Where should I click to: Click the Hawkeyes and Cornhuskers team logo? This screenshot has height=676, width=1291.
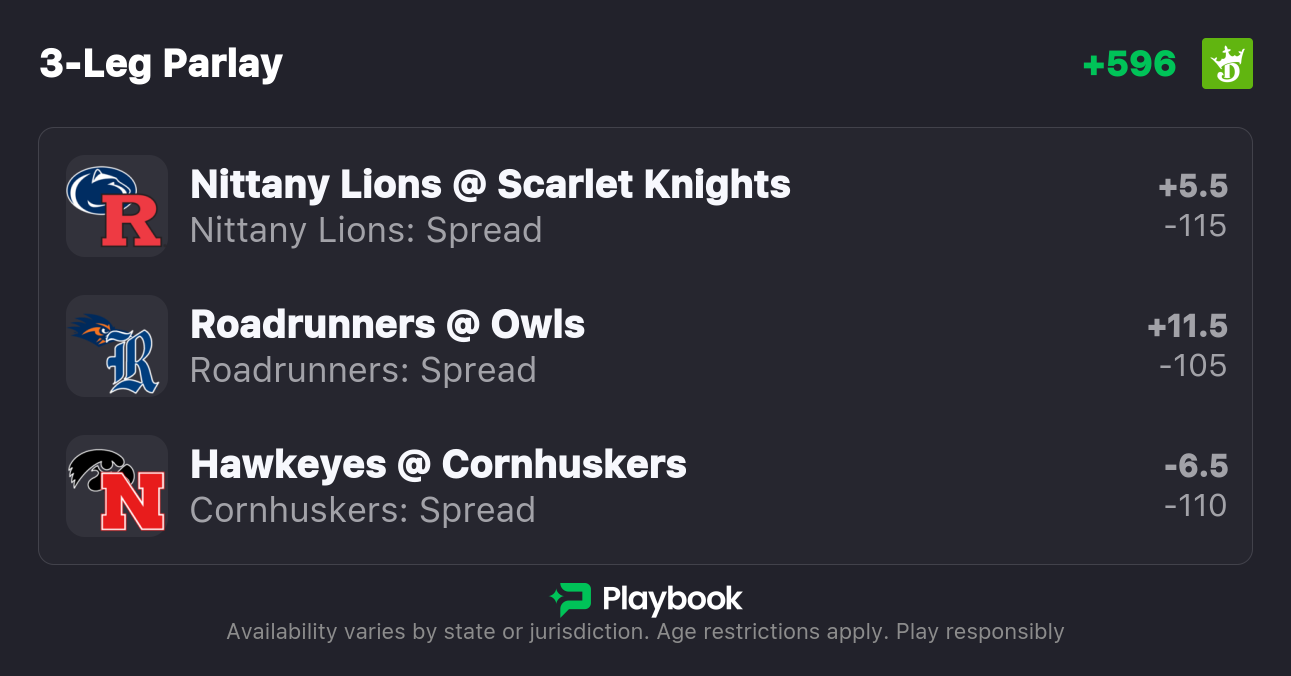[x=116, y=486]
